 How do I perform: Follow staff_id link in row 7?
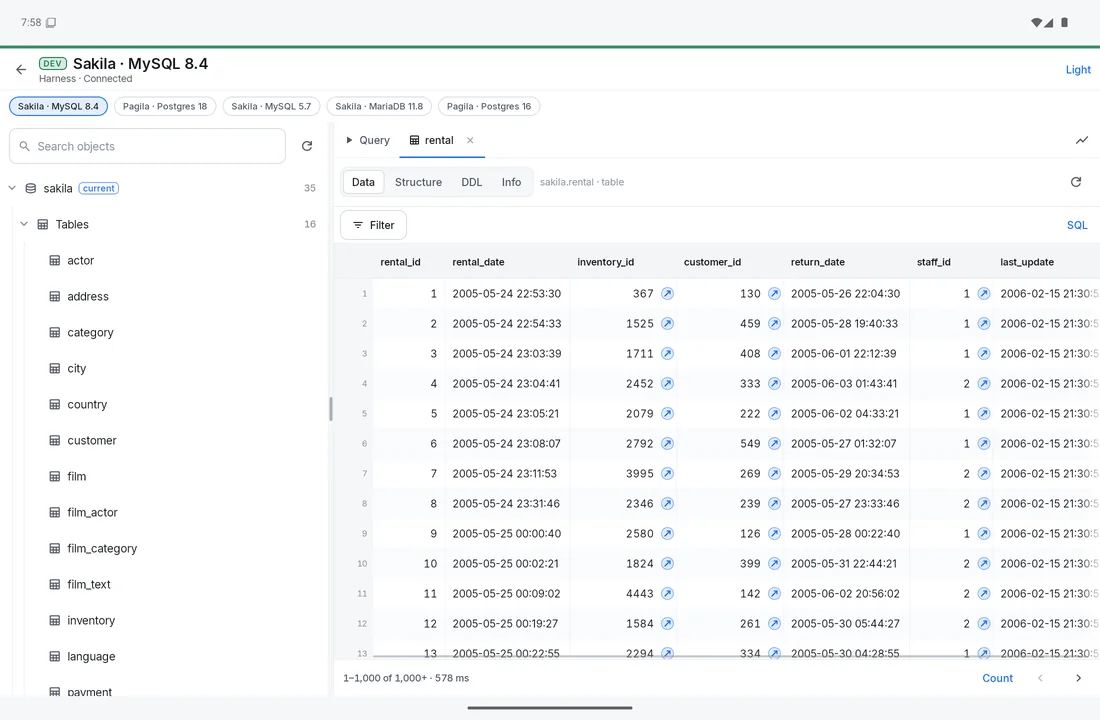(984, 474)
